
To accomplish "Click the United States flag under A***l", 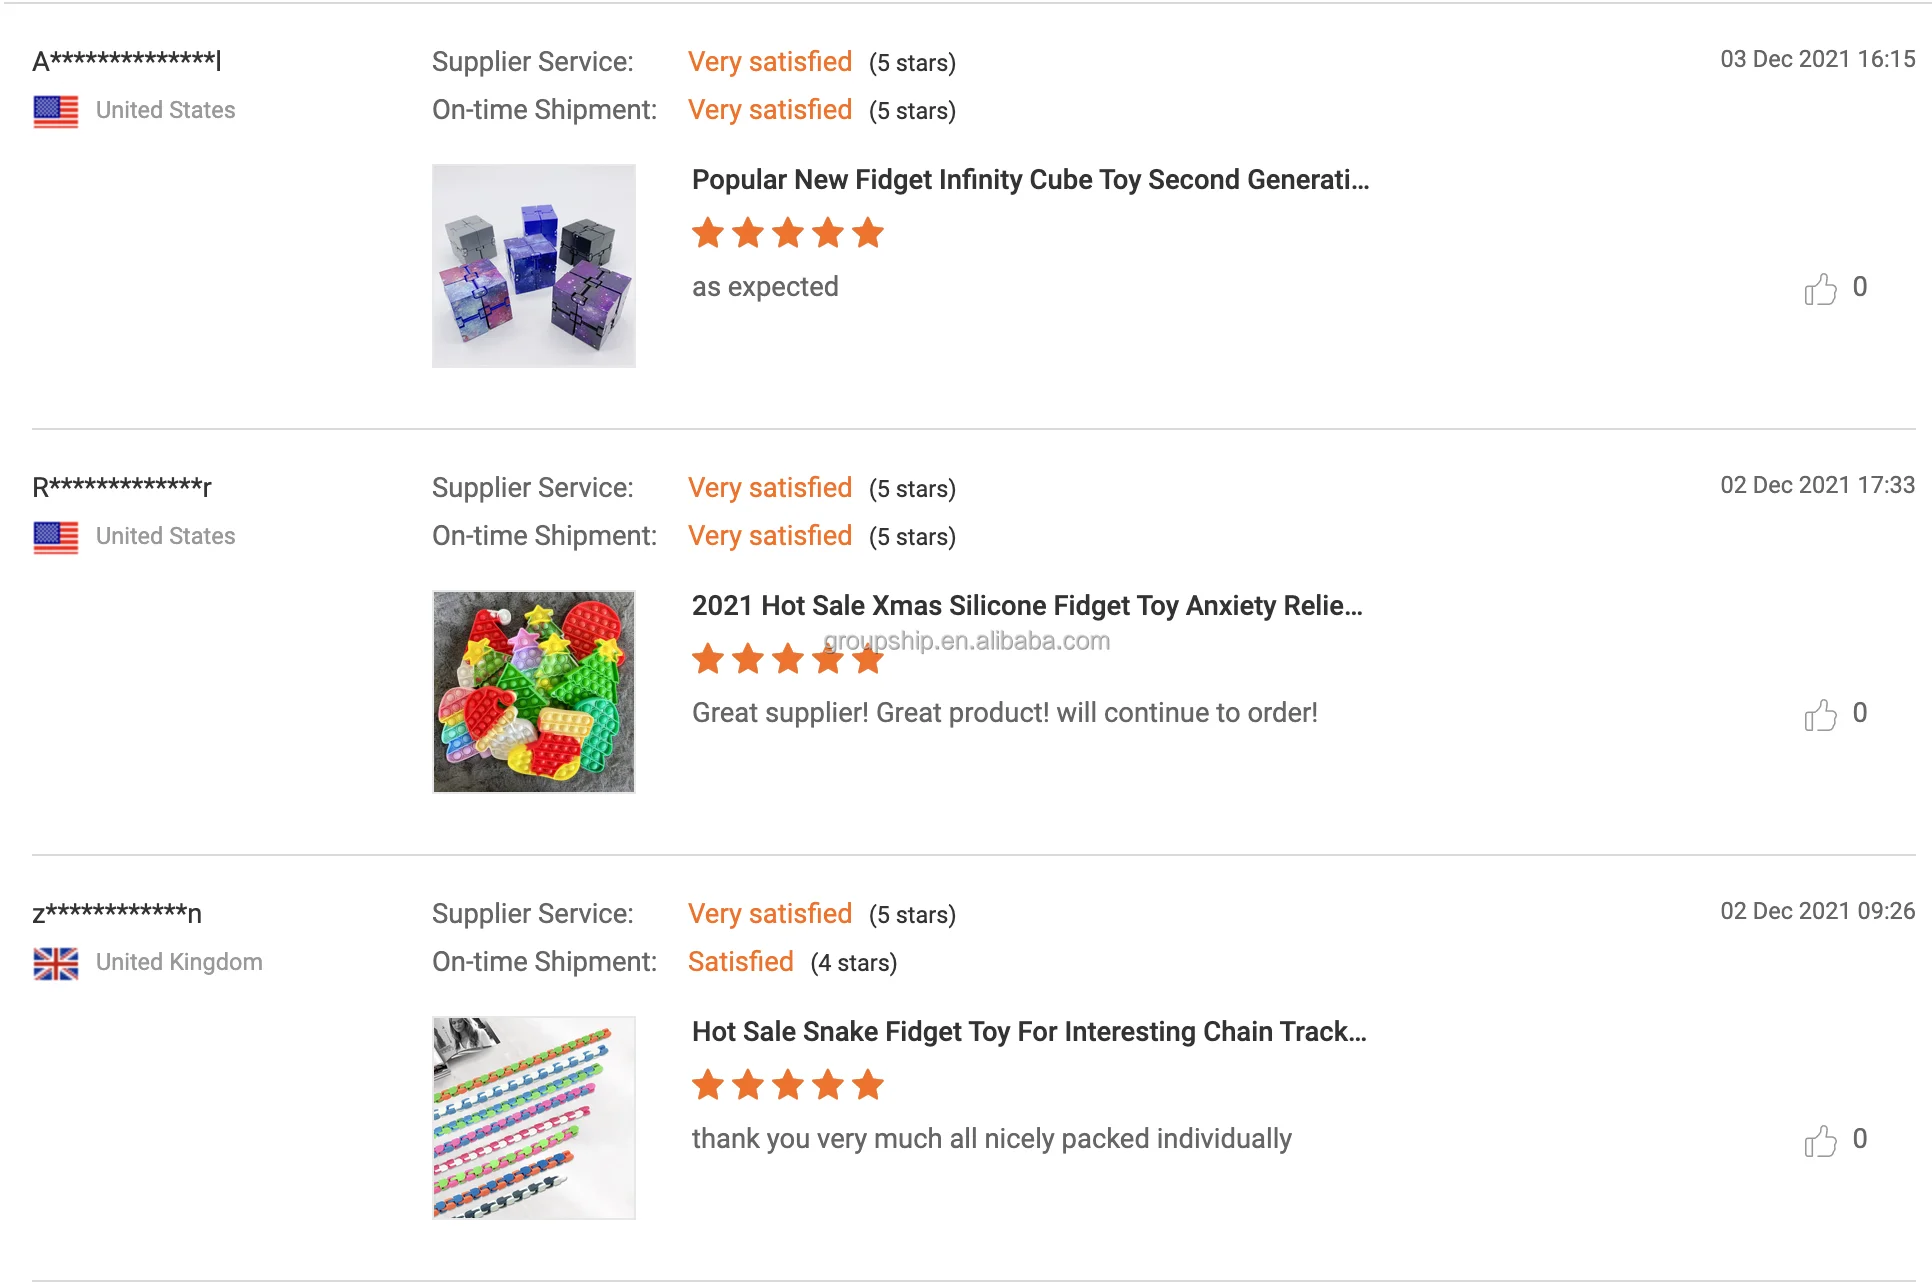I will click(56, 111).
